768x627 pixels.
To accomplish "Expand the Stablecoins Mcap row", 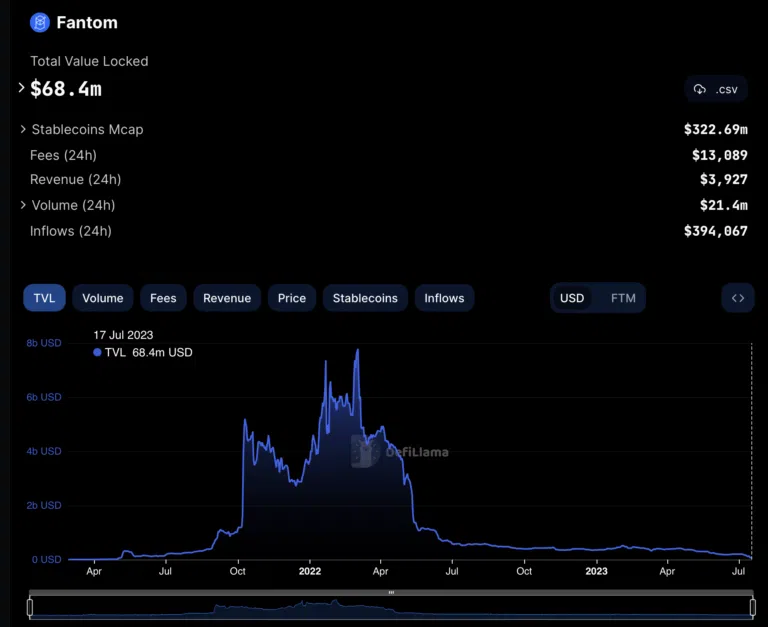I will (x=23, y=130).
